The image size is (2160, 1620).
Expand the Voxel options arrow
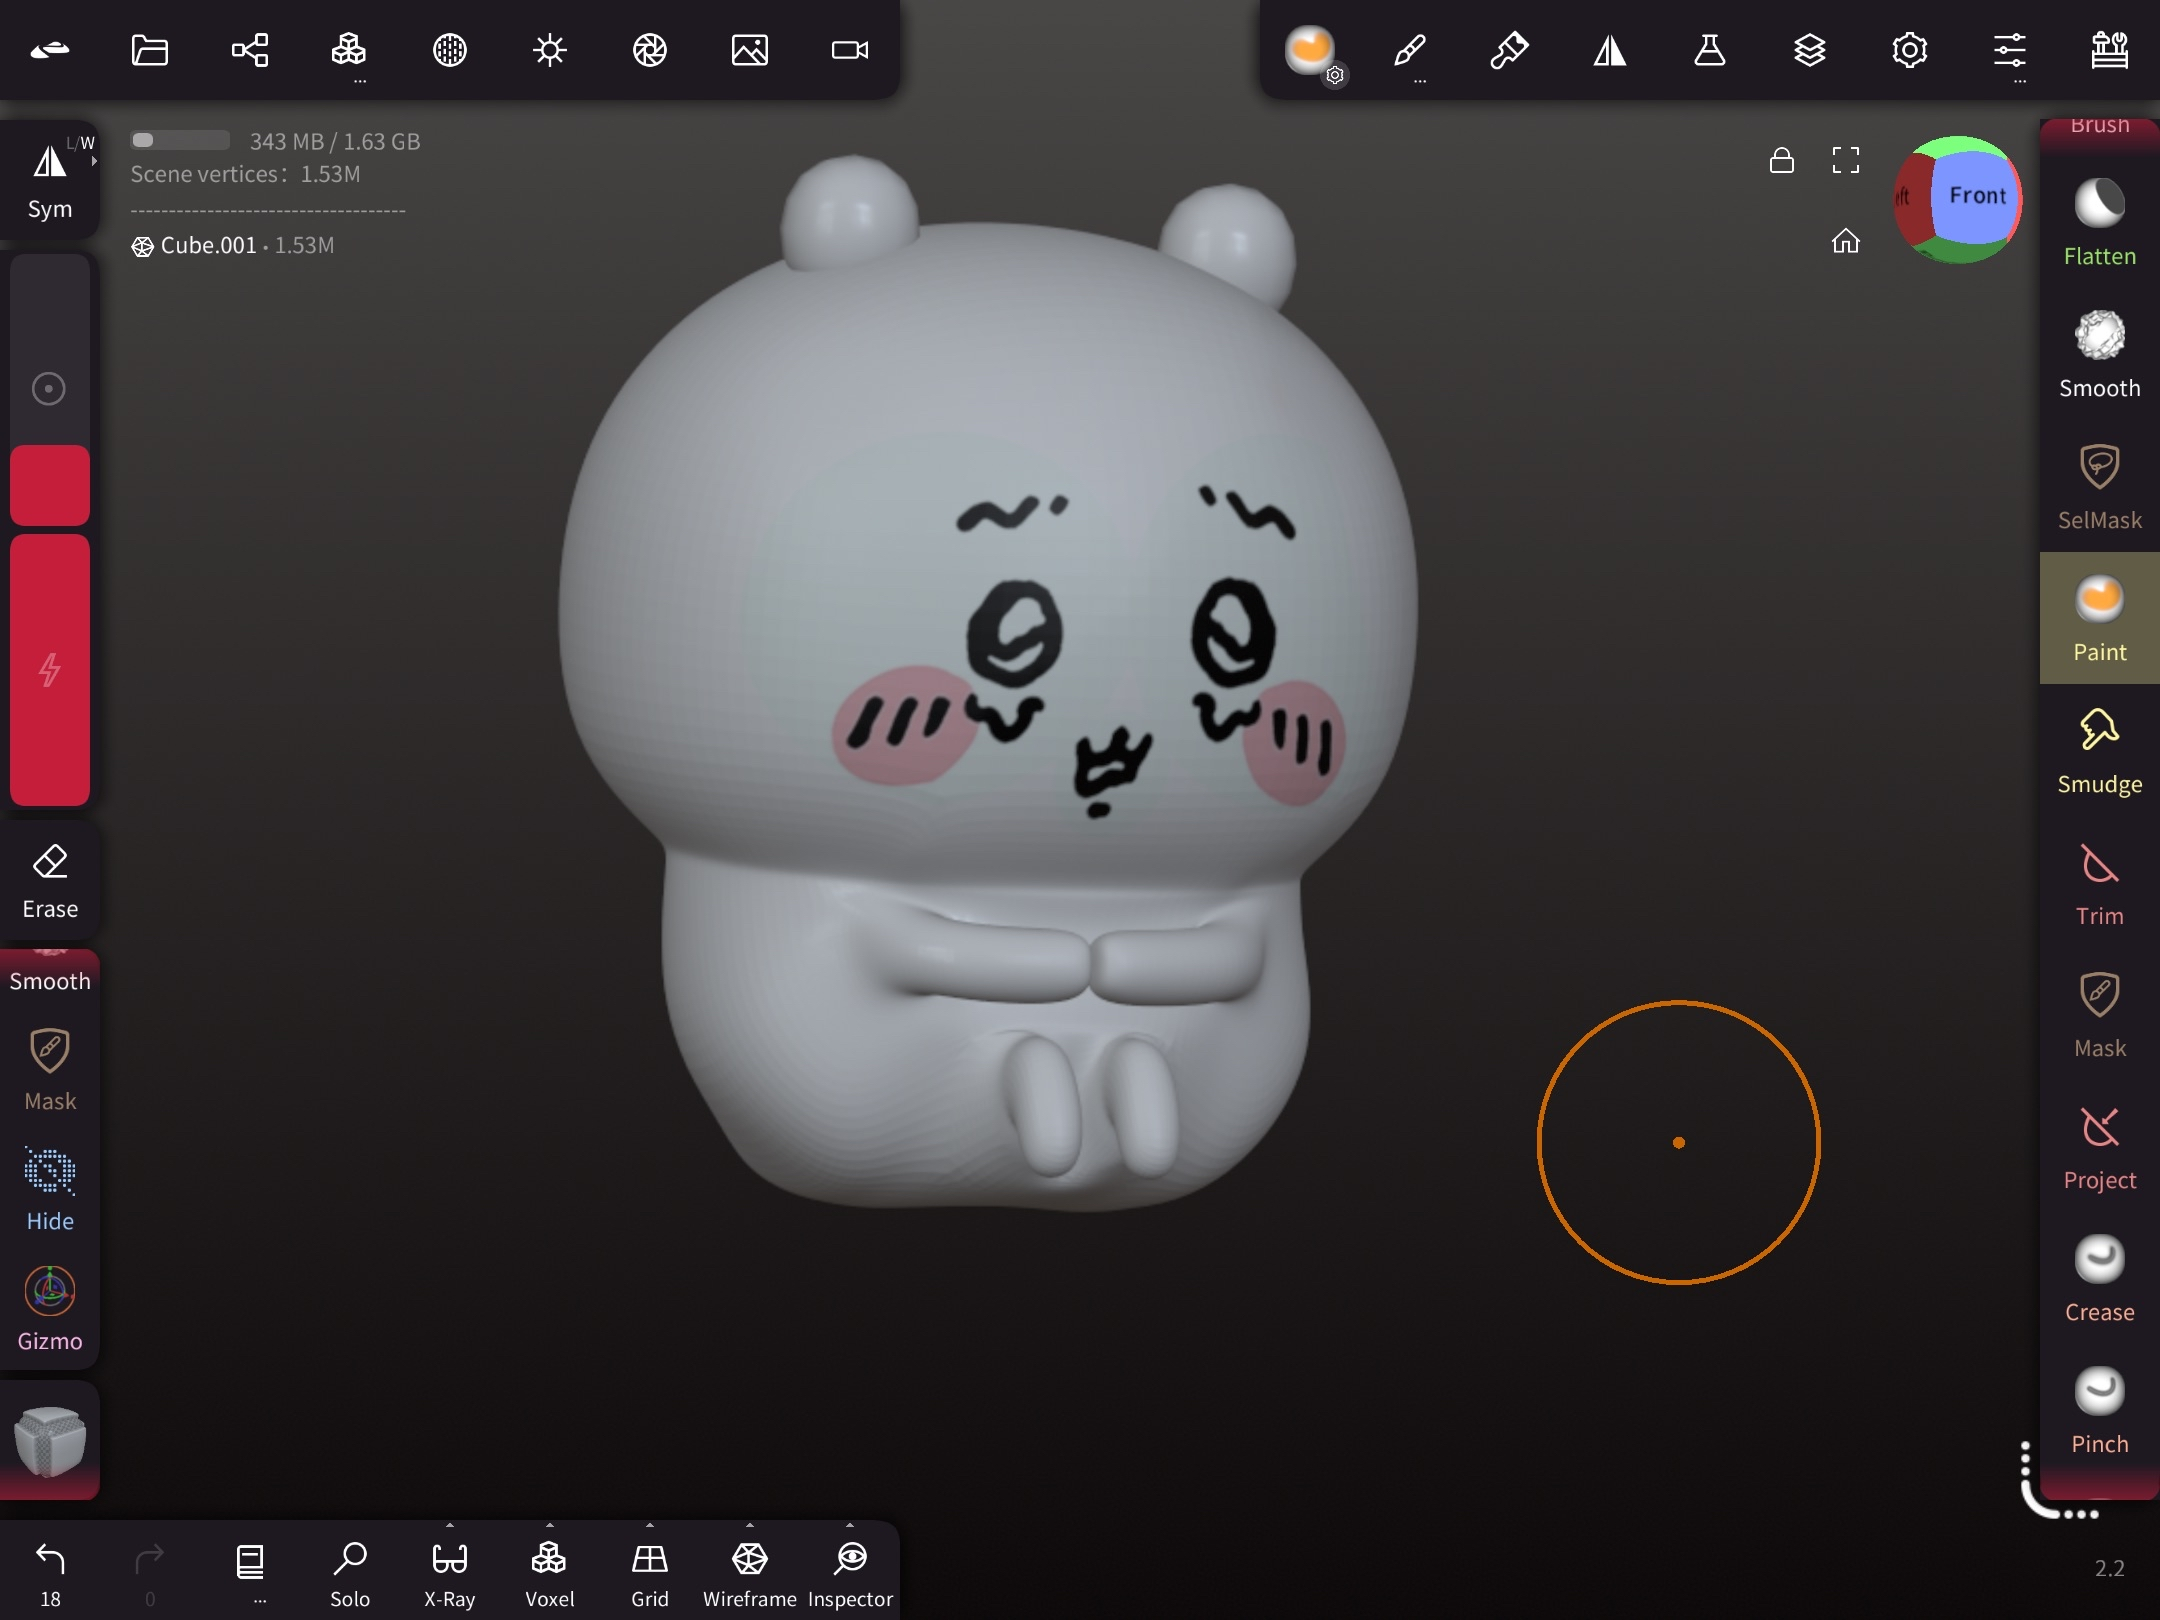pos(550,1526)
